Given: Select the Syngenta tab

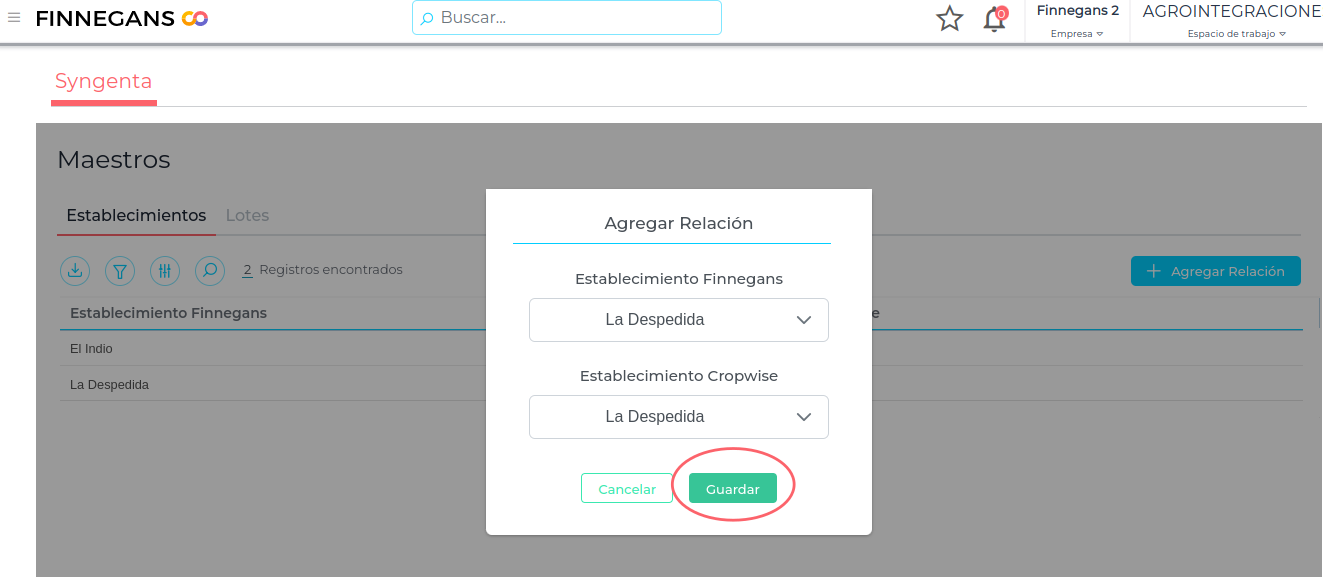Looking at the screenshot, I should [x=103, y=82].
